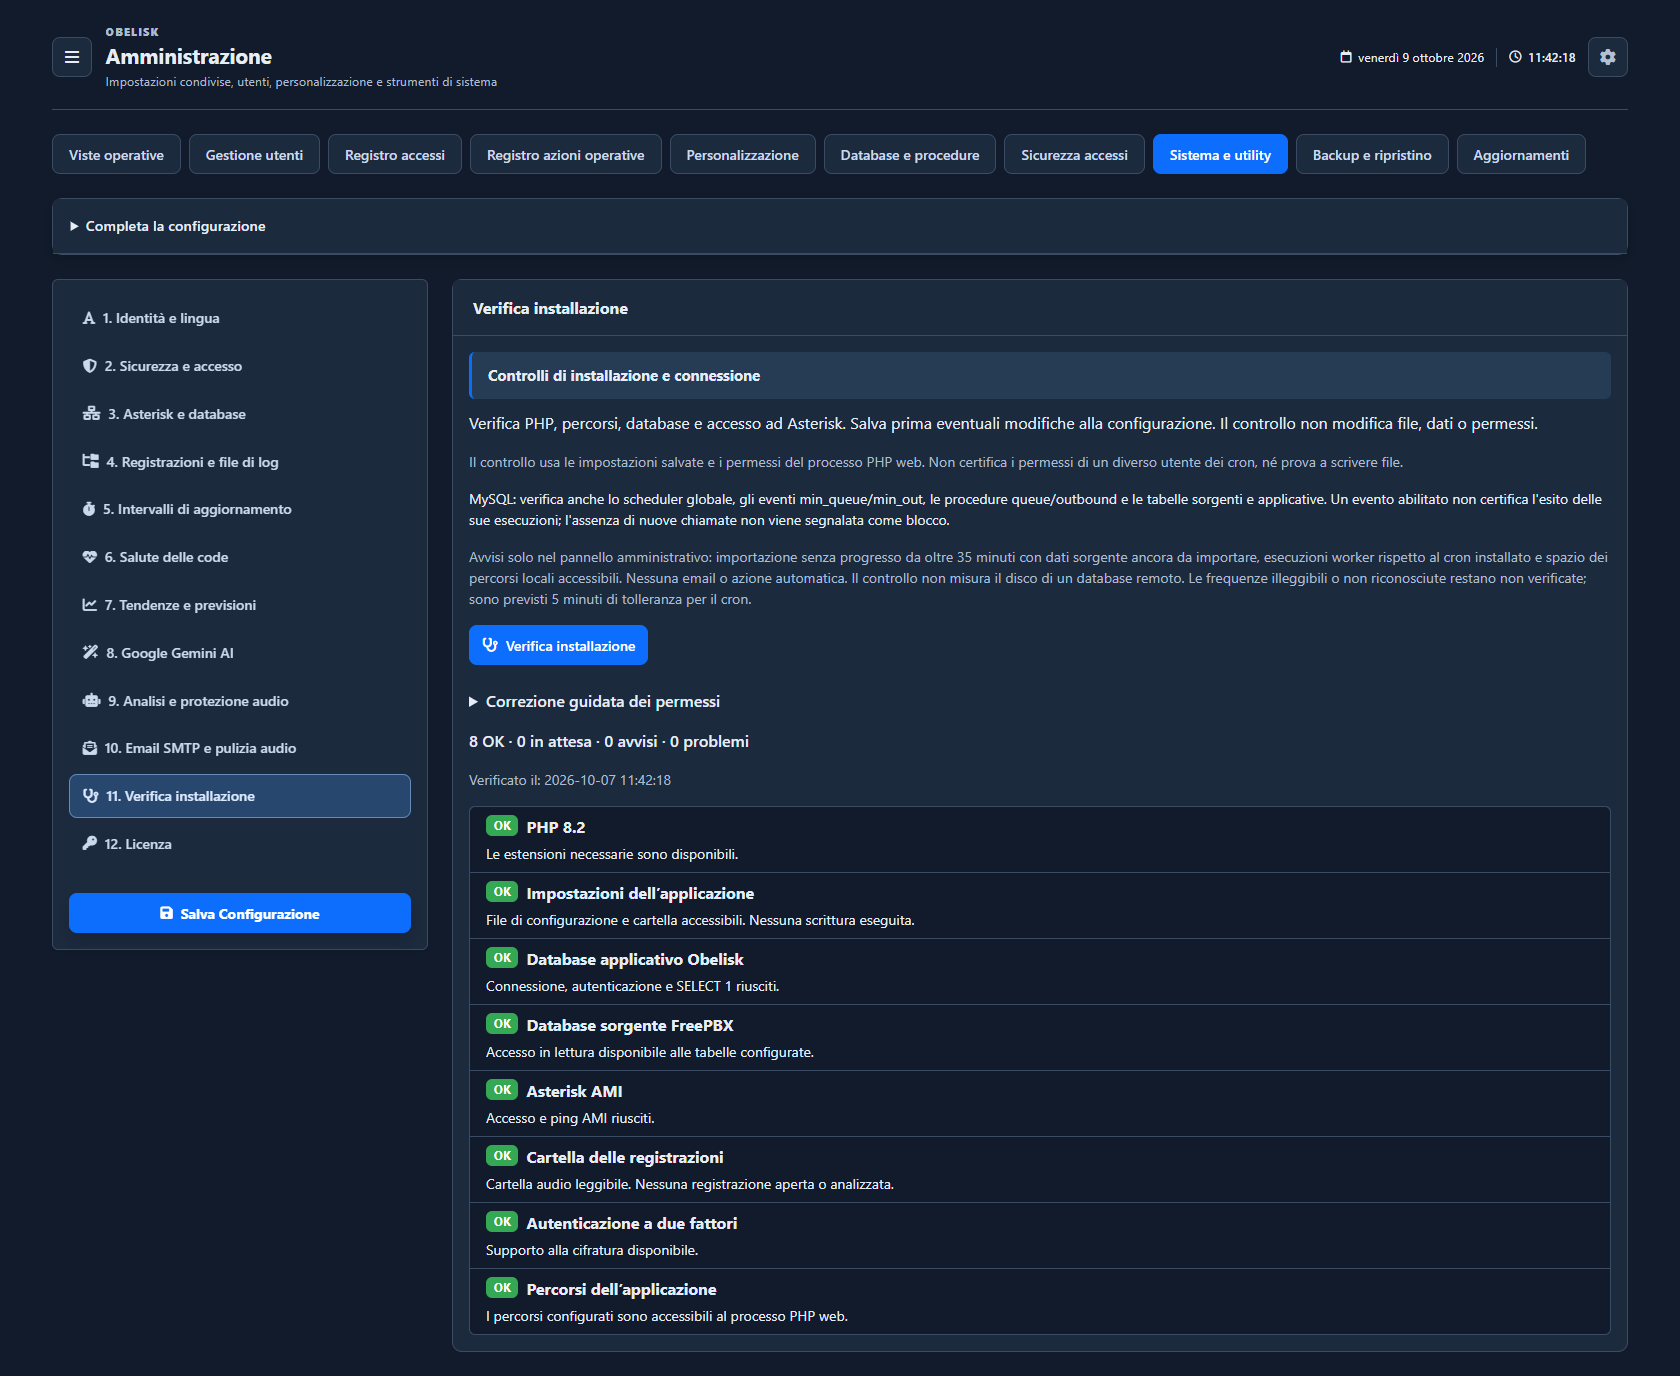Screen dimensions: 1680x1376
Task: Click the Identità e lingua font icon
Action: click(89, 318)
